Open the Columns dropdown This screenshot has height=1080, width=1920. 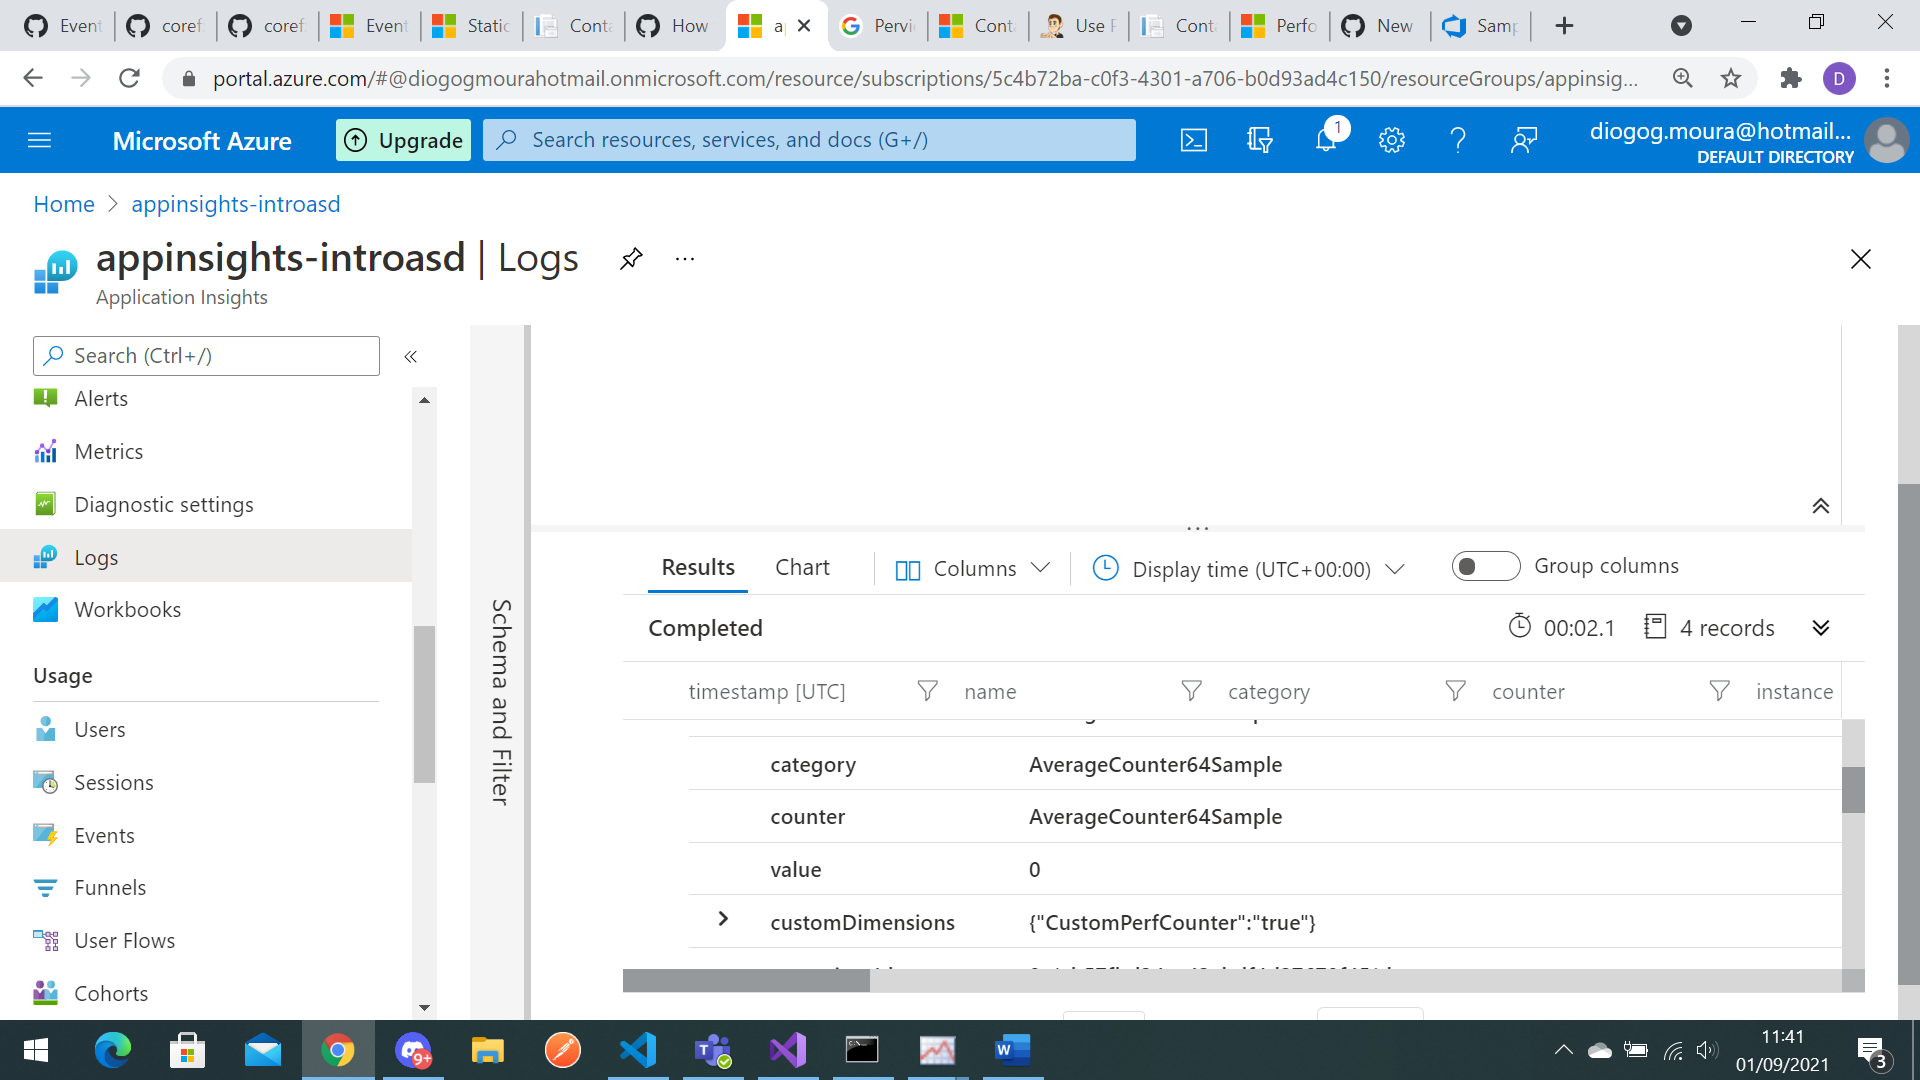(x=971, y=568)
